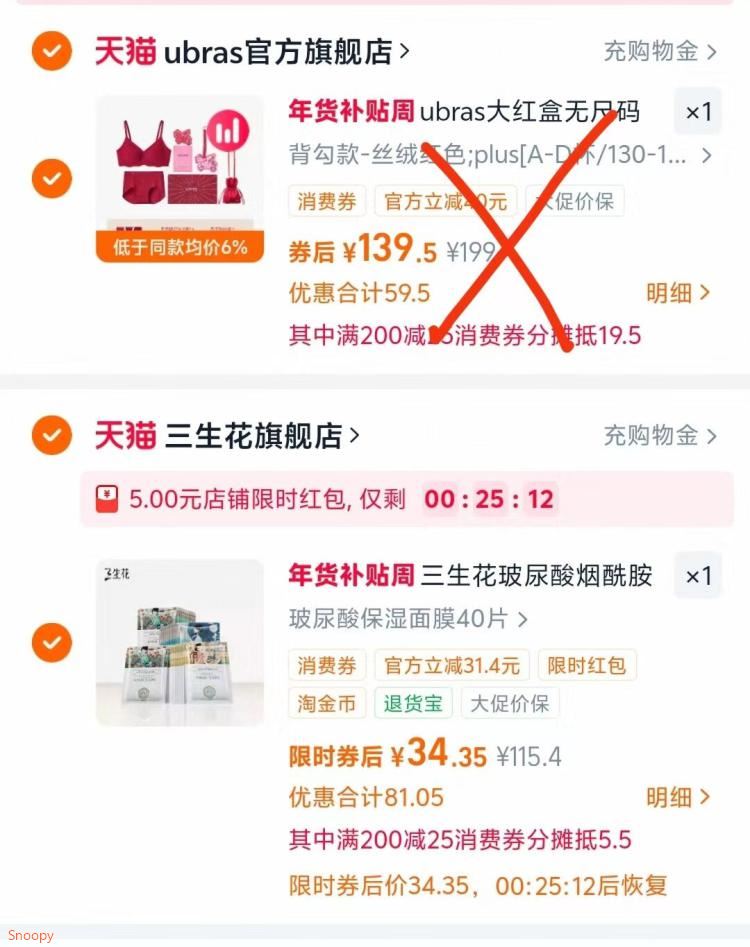Click the ubras red lingerie product thumbnail
Viewport: 750px width, 947px height.
(x=180, y=179)
